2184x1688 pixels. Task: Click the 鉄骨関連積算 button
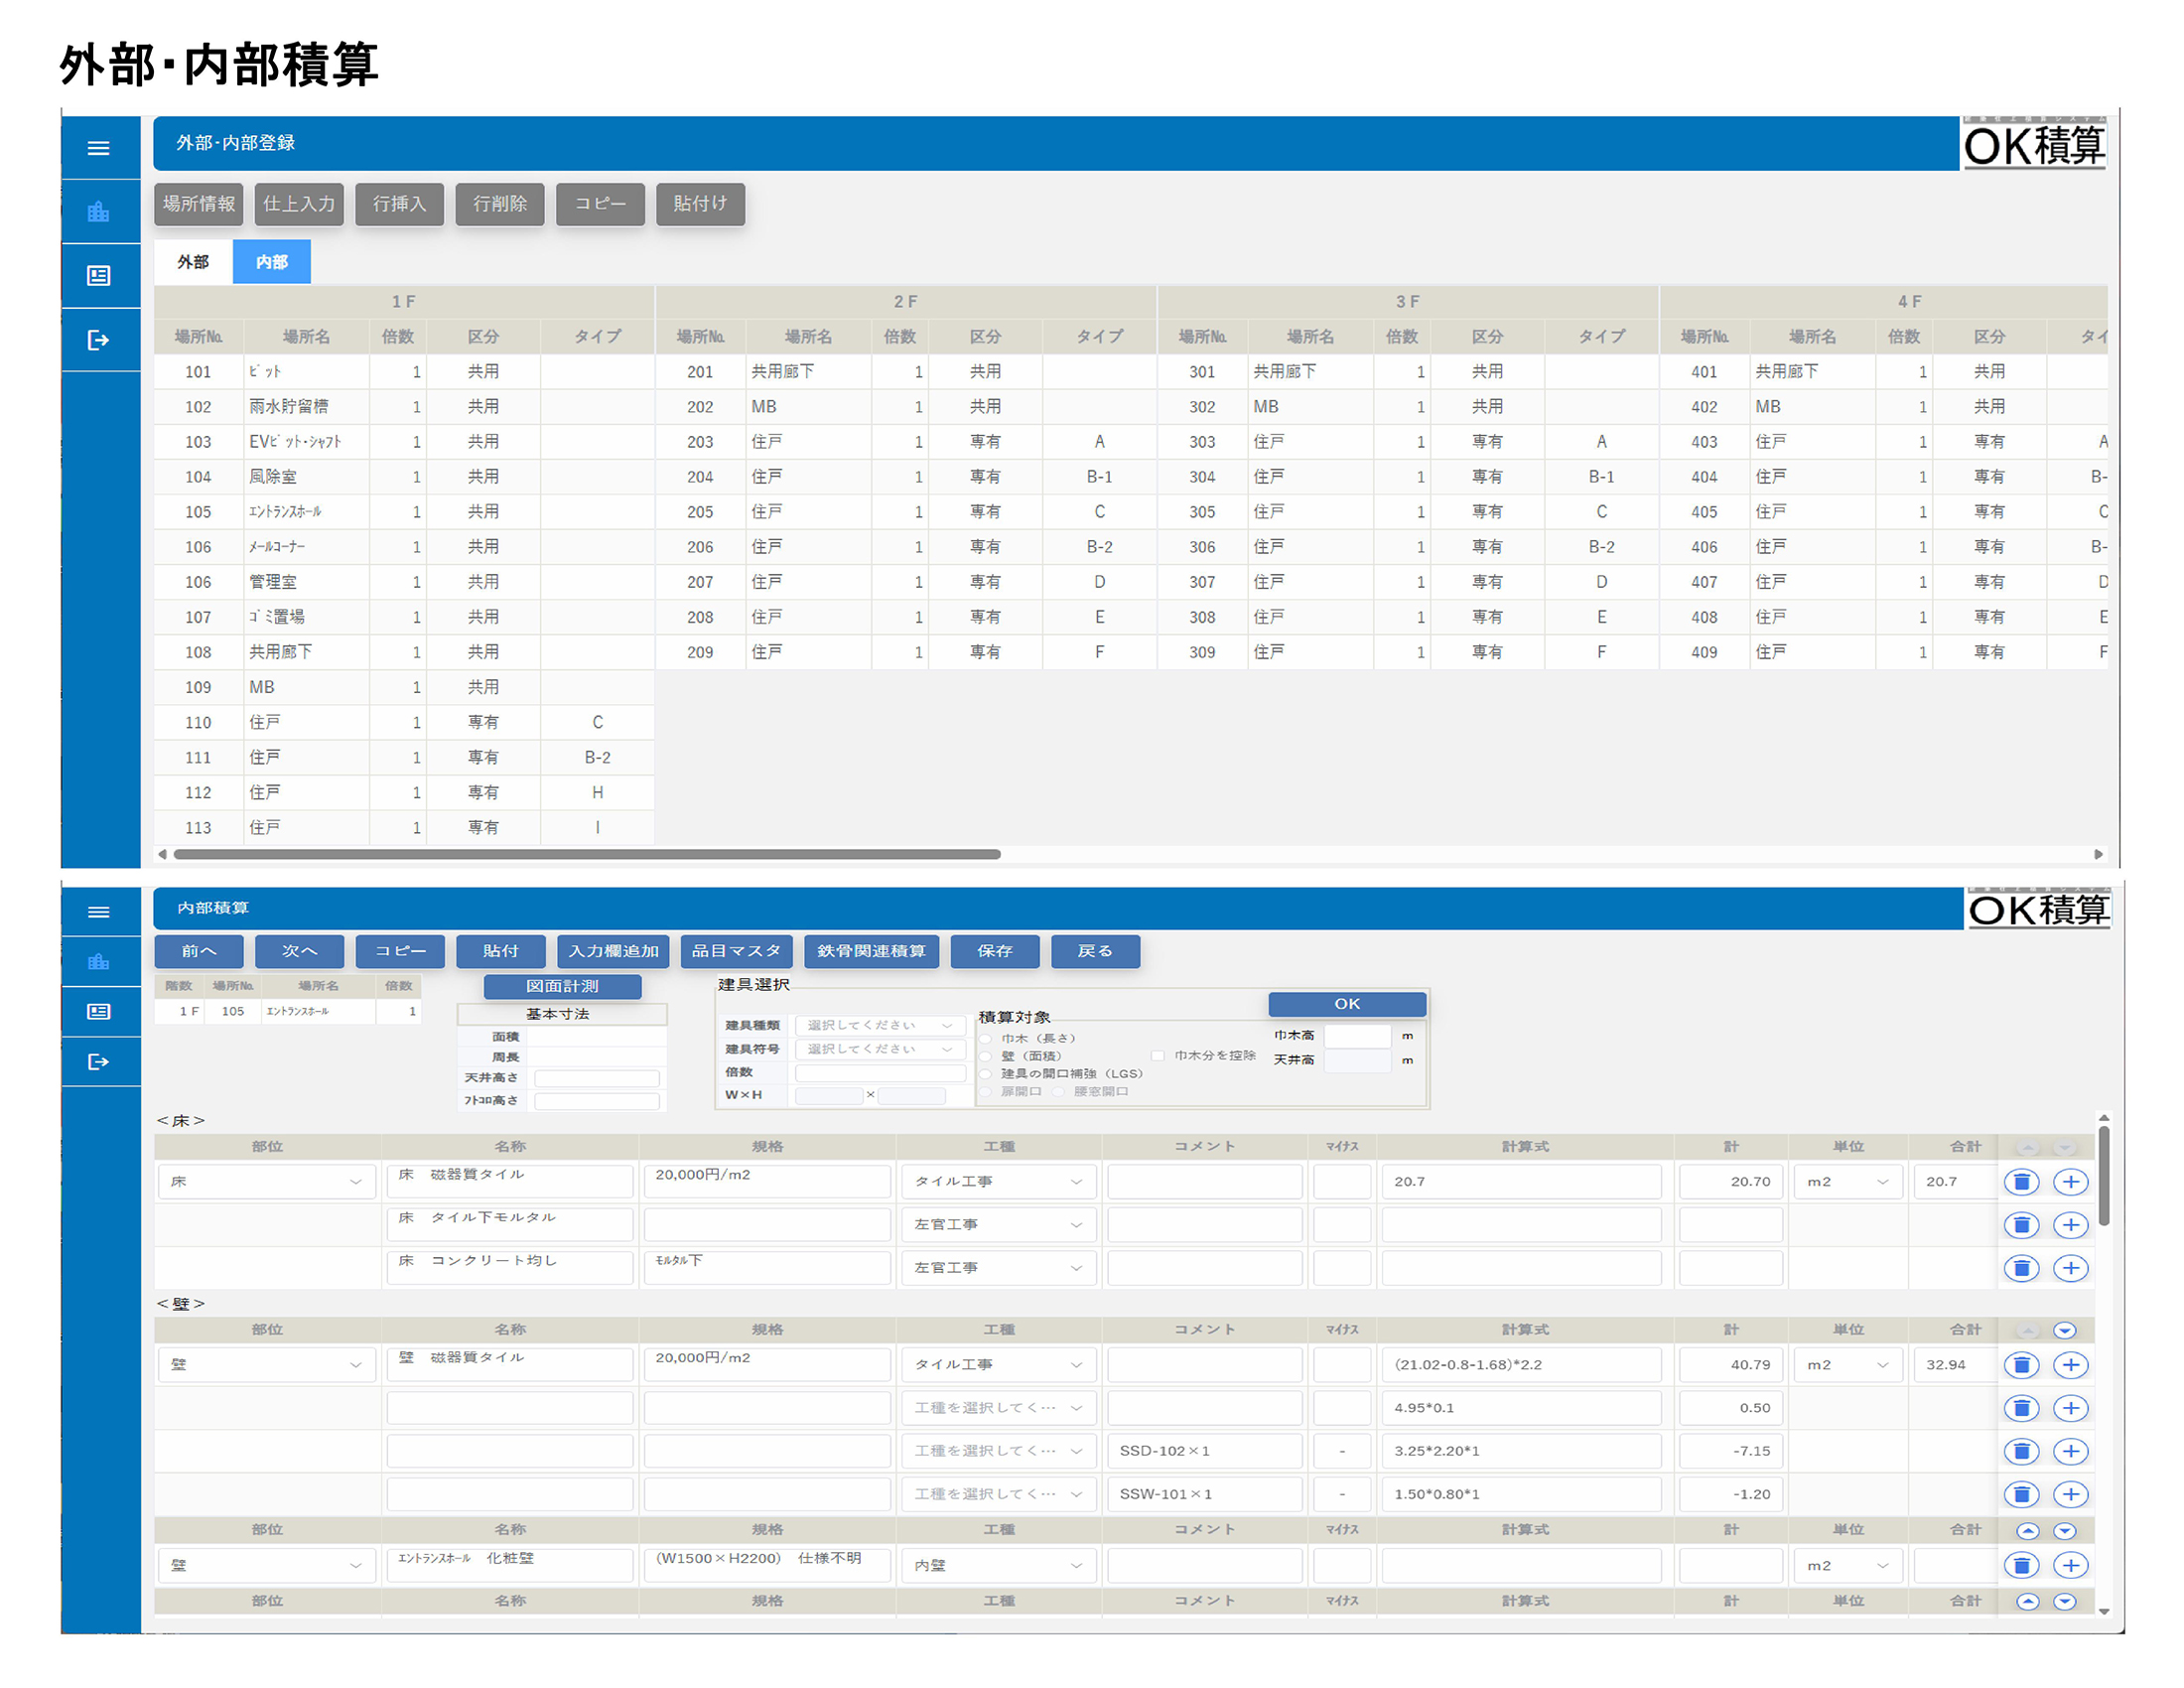pyautogui.click(x=870, y=950)
